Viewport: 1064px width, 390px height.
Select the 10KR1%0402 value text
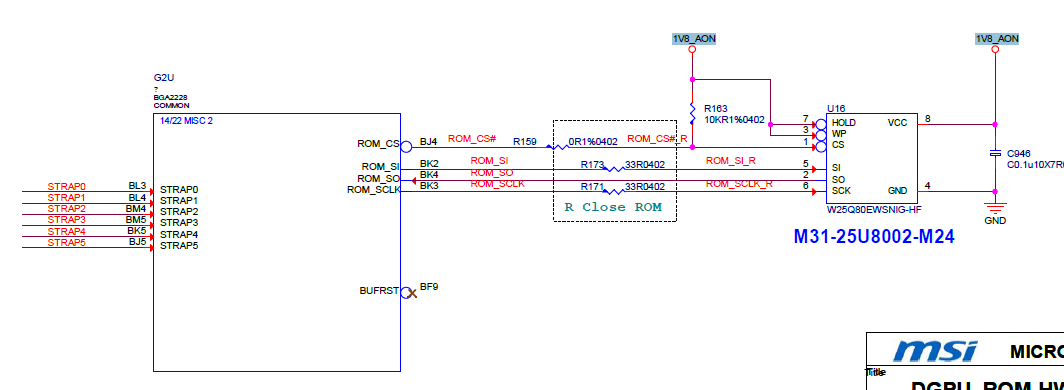[734, 119]
